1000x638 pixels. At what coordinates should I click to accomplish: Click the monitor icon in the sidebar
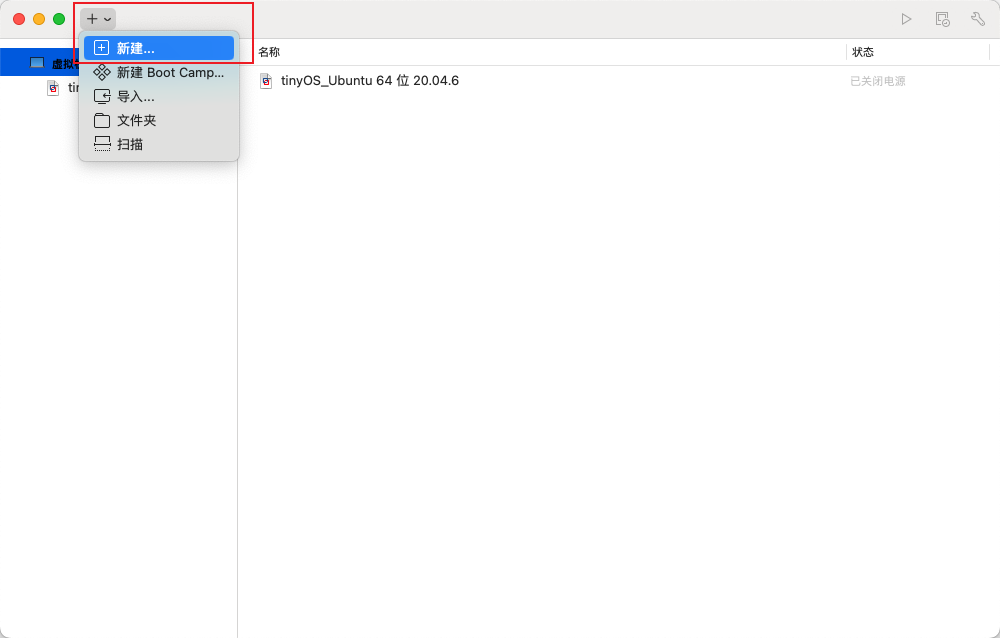(37, 63)
